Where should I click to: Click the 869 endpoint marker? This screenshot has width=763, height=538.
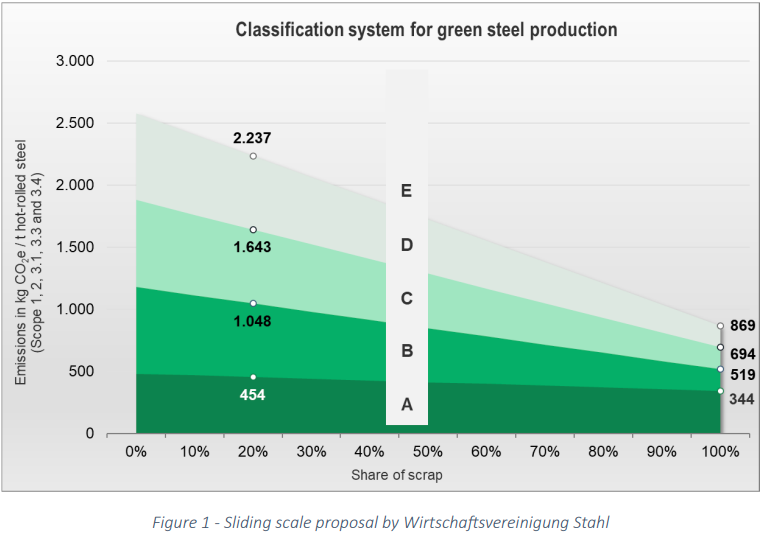(720, 326)
